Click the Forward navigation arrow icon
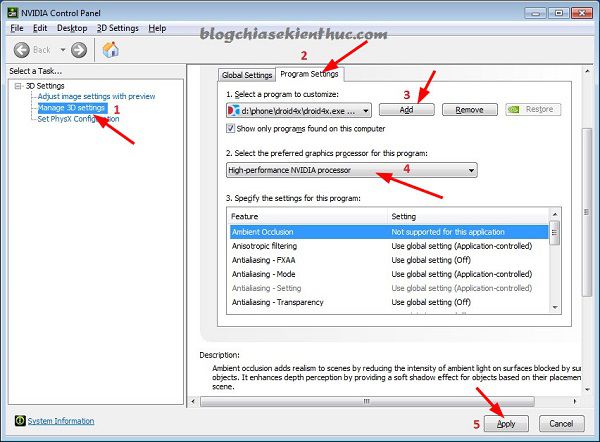The width and height of the screenshot is (600, 442). pyautogui.click(x=79, y=50)
